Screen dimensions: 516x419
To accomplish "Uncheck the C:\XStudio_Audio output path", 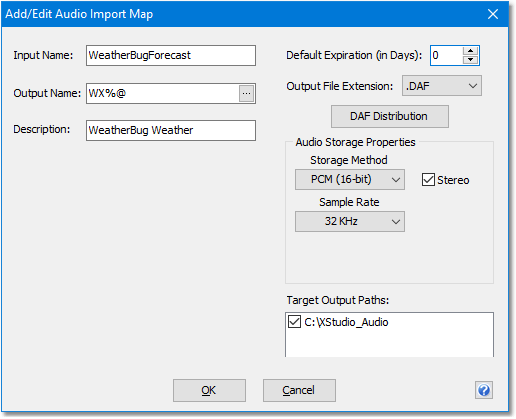I will 294,322.
